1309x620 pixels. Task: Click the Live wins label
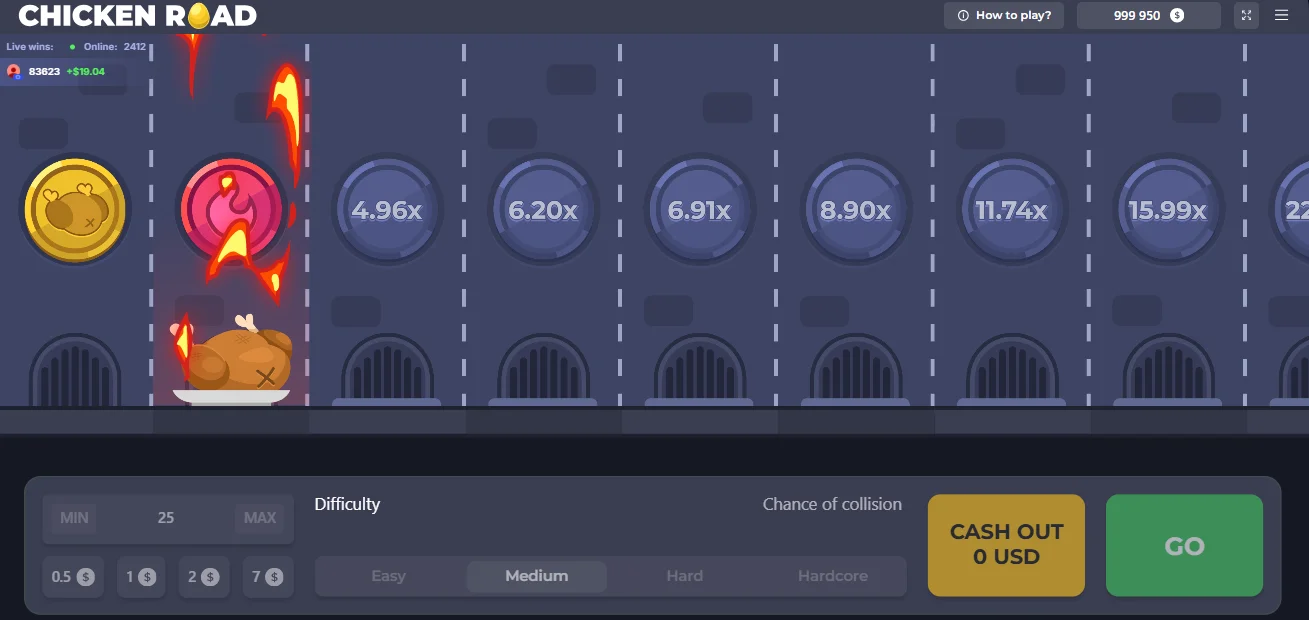(30, 47)
